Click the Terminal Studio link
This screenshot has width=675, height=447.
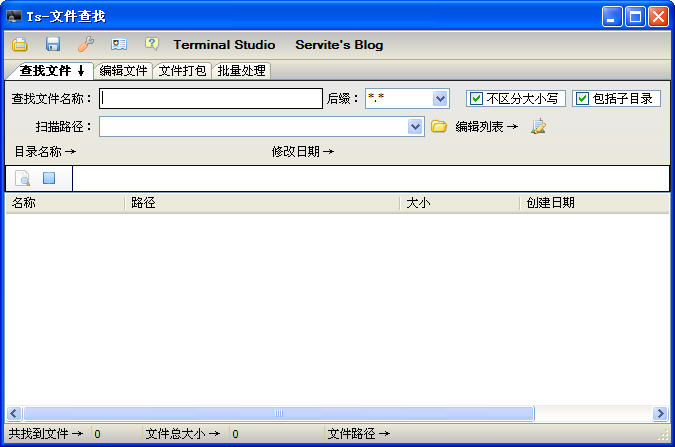click(x=224, y=45)
